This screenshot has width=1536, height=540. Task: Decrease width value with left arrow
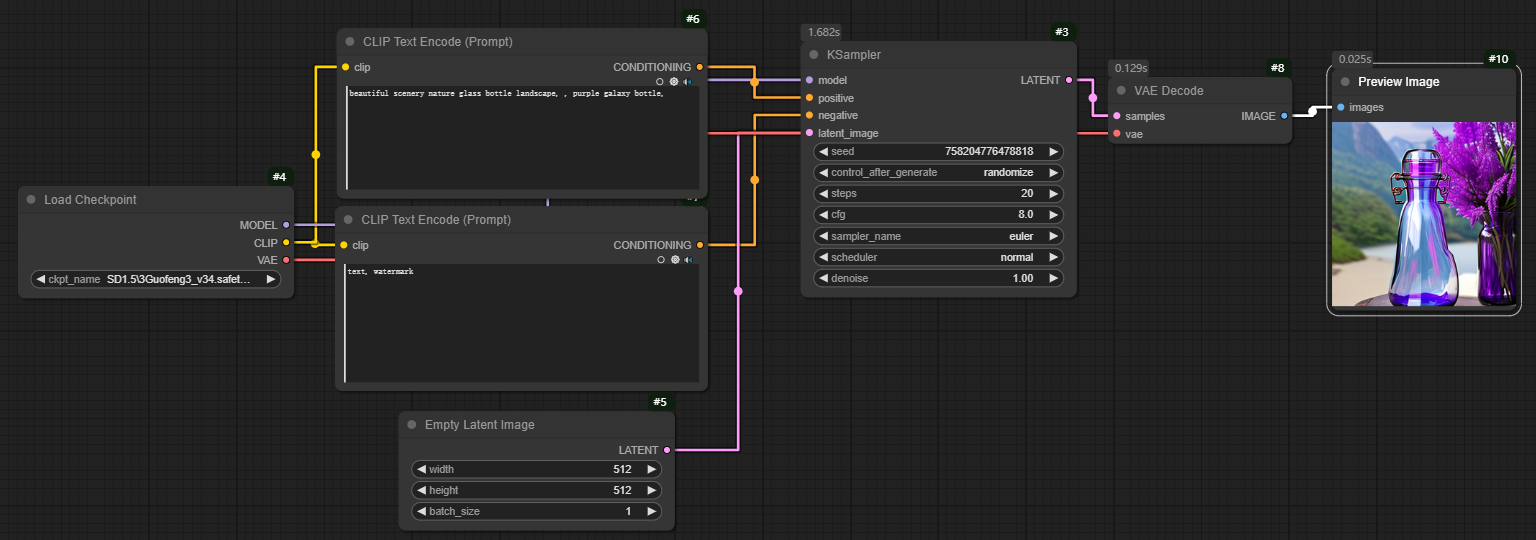click(422, 469)
